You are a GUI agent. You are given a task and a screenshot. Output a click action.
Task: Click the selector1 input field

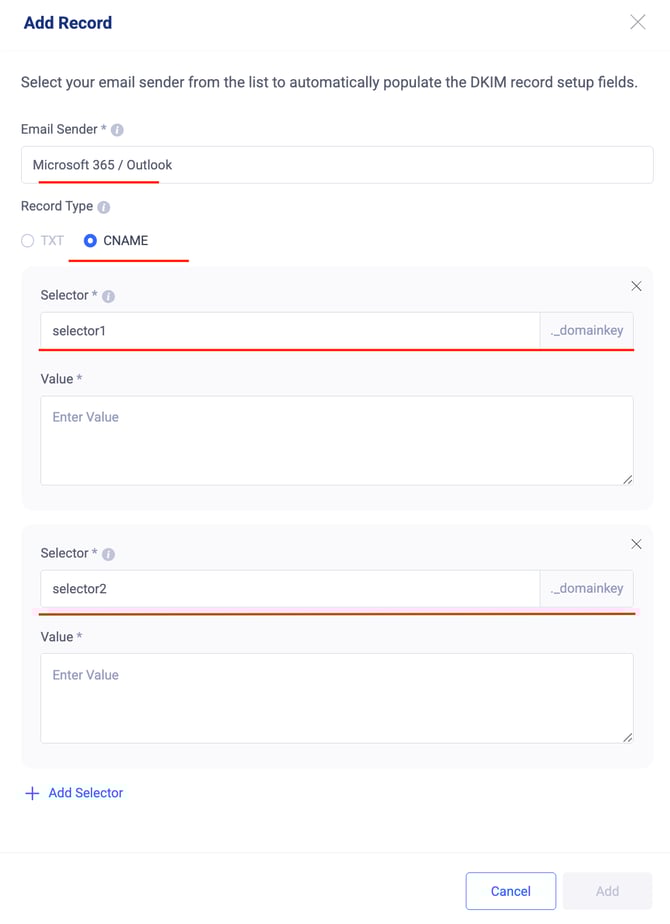pyautogui.click(x=290, y=331)
